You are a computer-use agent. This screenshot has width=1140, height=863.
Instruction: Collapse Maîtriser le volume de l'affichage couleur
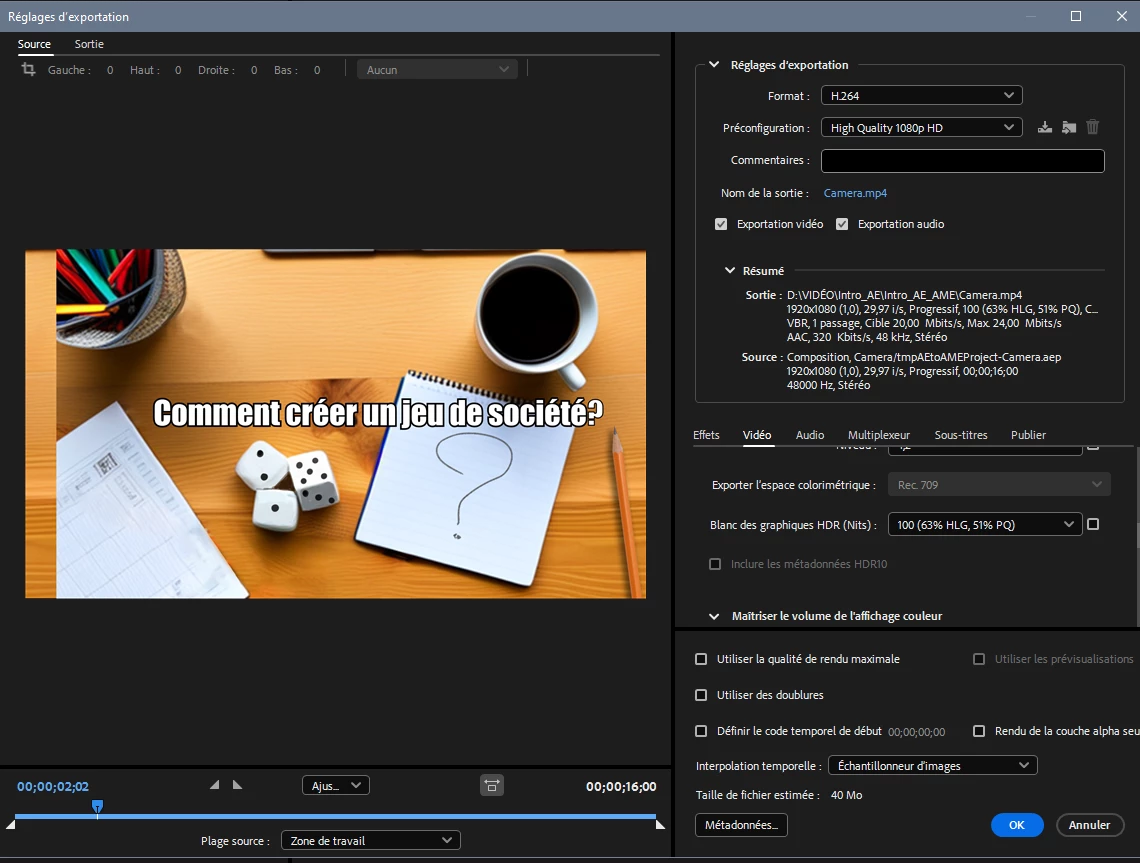[x=714, y=616]
